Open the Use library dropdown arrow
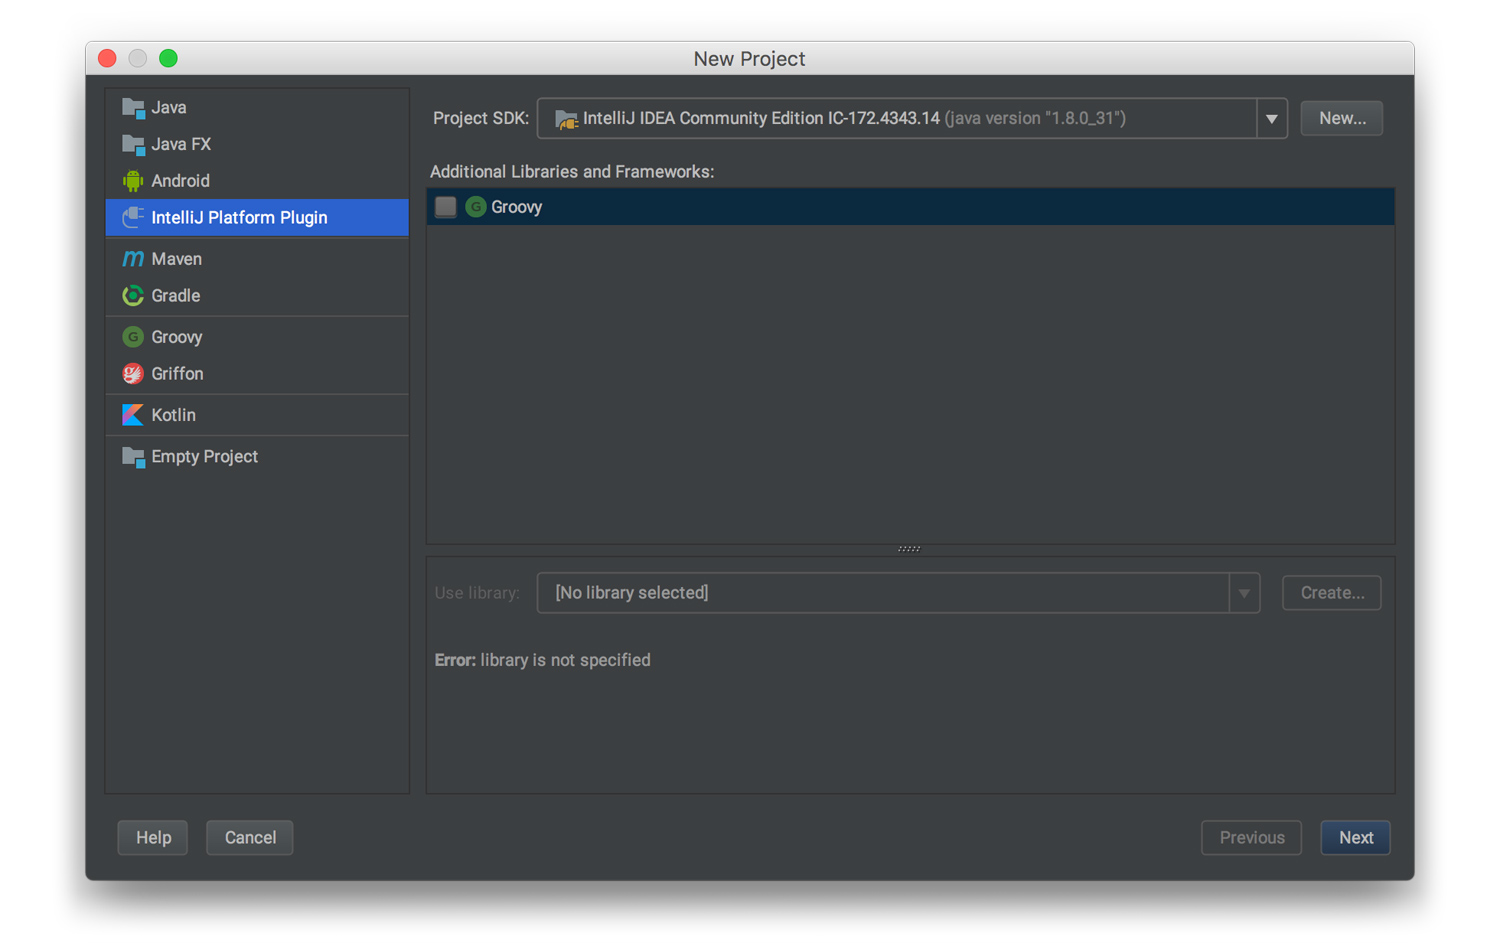This screenshot has height=943, width=1500. (1244, 593)
